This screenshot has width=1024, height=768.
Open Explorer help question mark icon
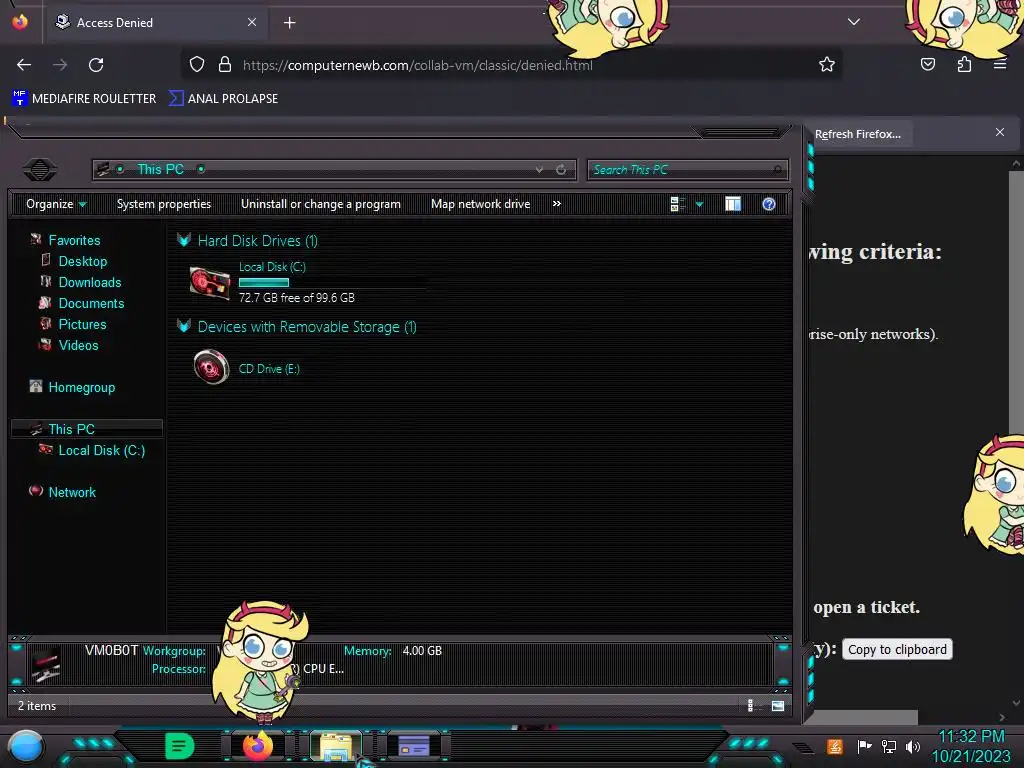(769, 204)
